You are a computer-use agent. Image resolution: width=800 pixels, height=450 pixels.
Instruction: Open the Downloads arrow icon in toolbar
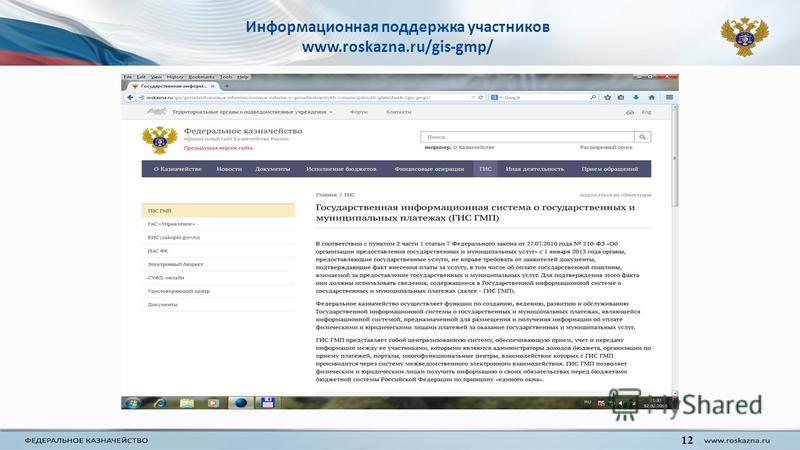(636, 97)
